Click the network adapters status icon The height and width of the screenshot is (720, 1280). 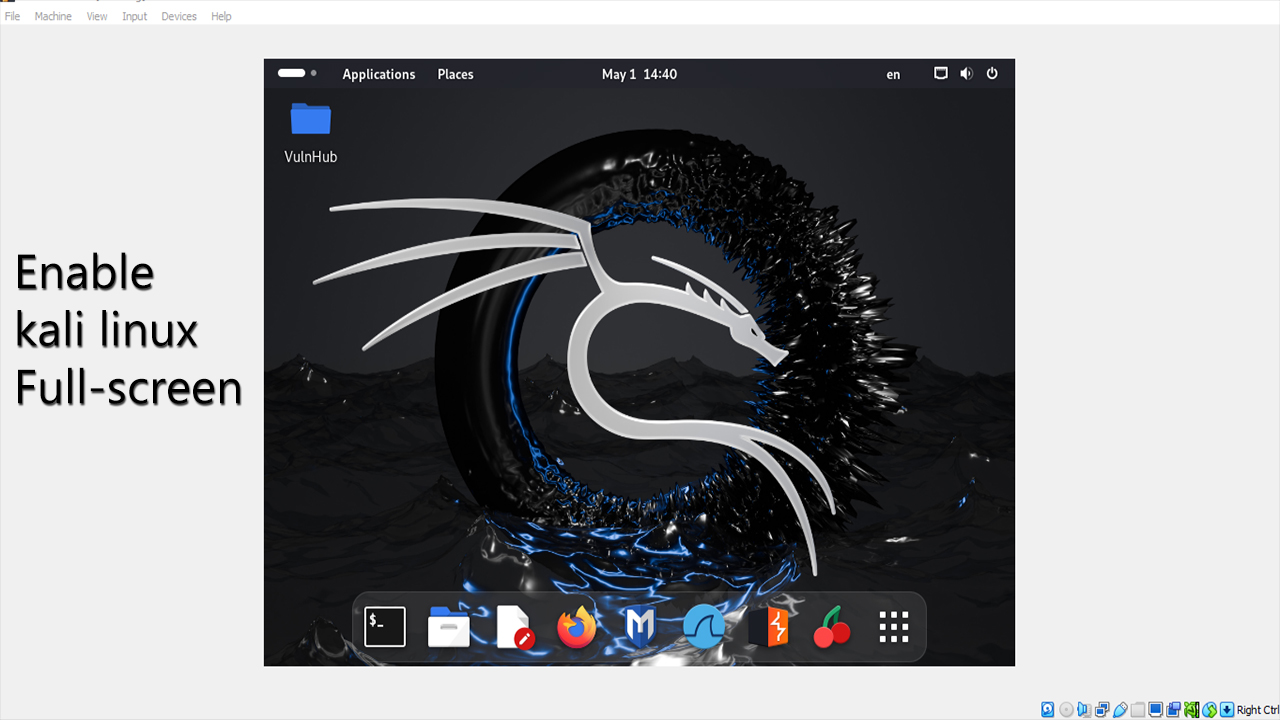click(1102, 710)
